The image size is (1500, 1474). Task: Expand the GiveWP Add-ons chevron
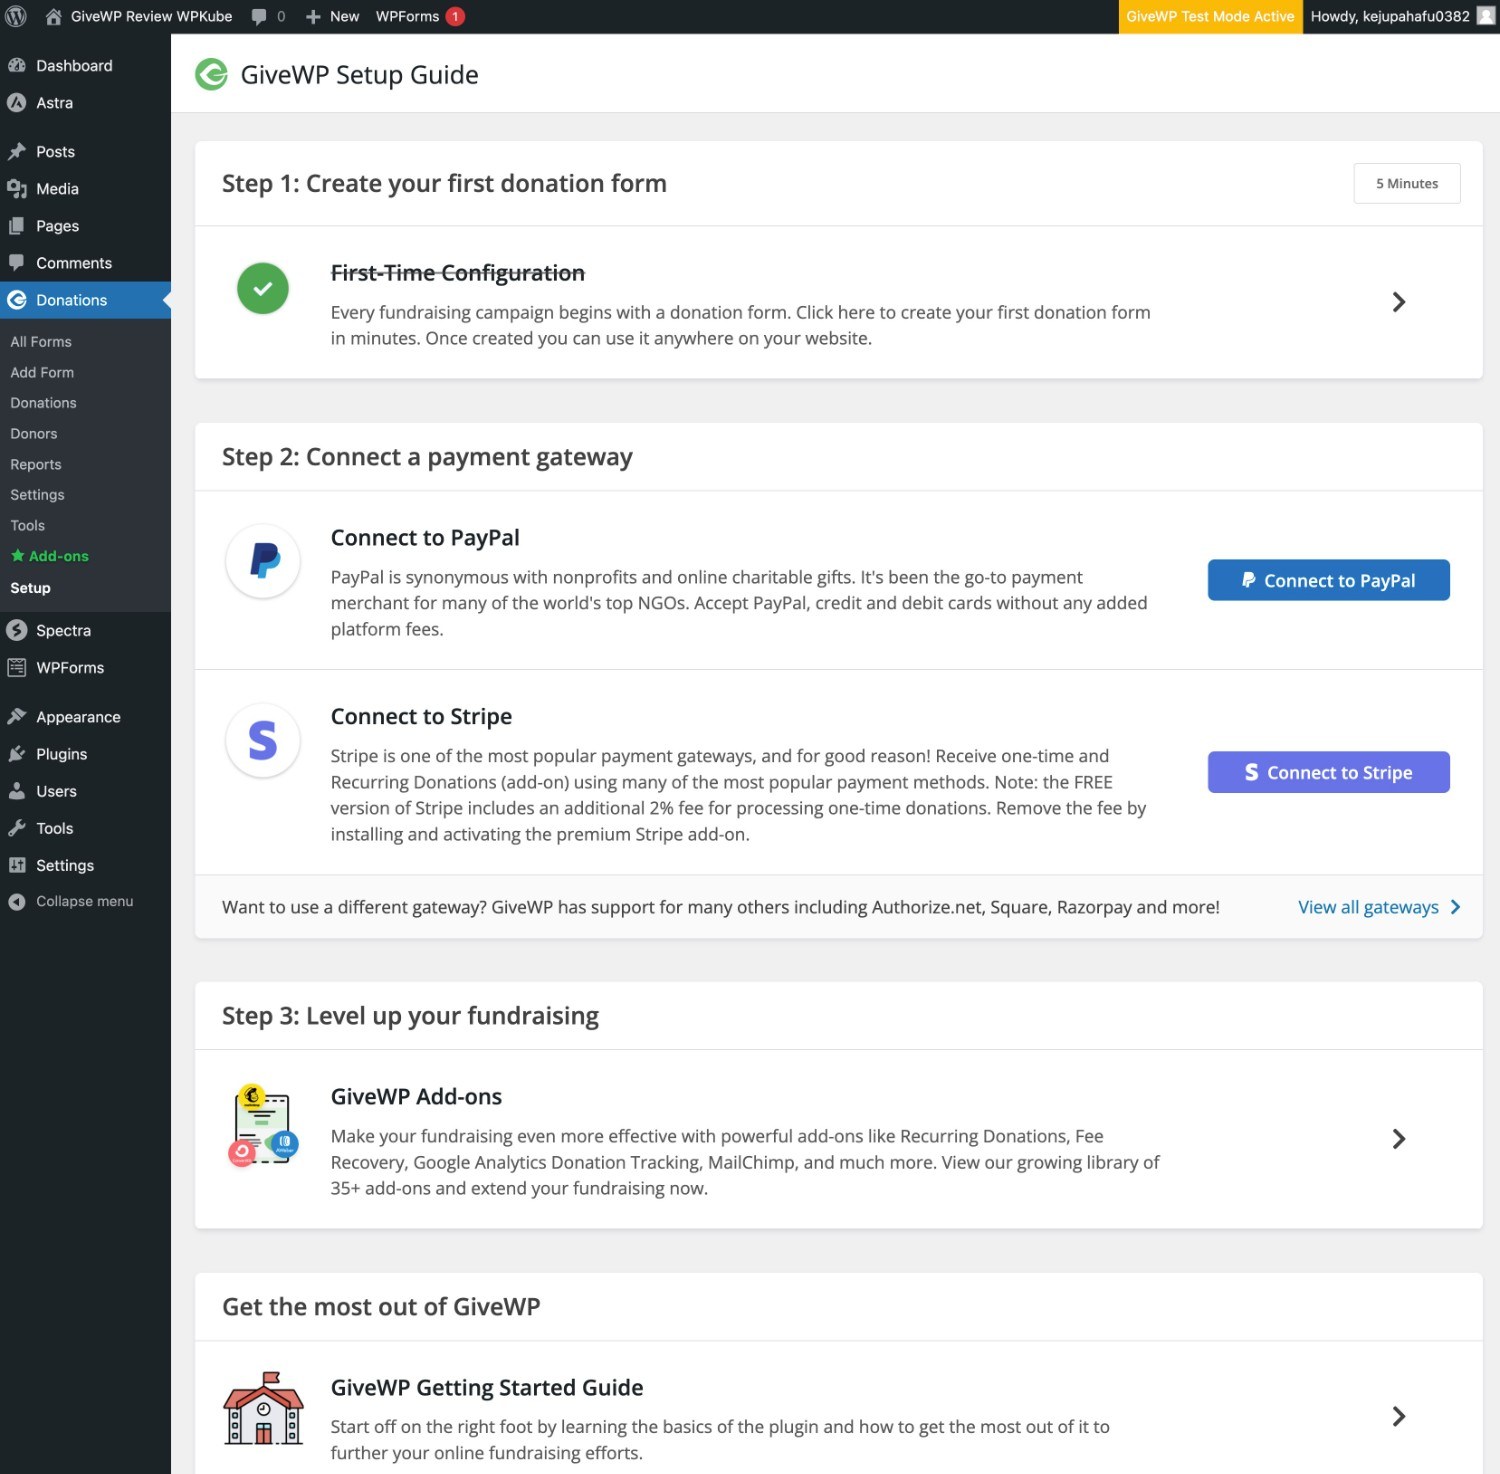click(1398, 1139)
